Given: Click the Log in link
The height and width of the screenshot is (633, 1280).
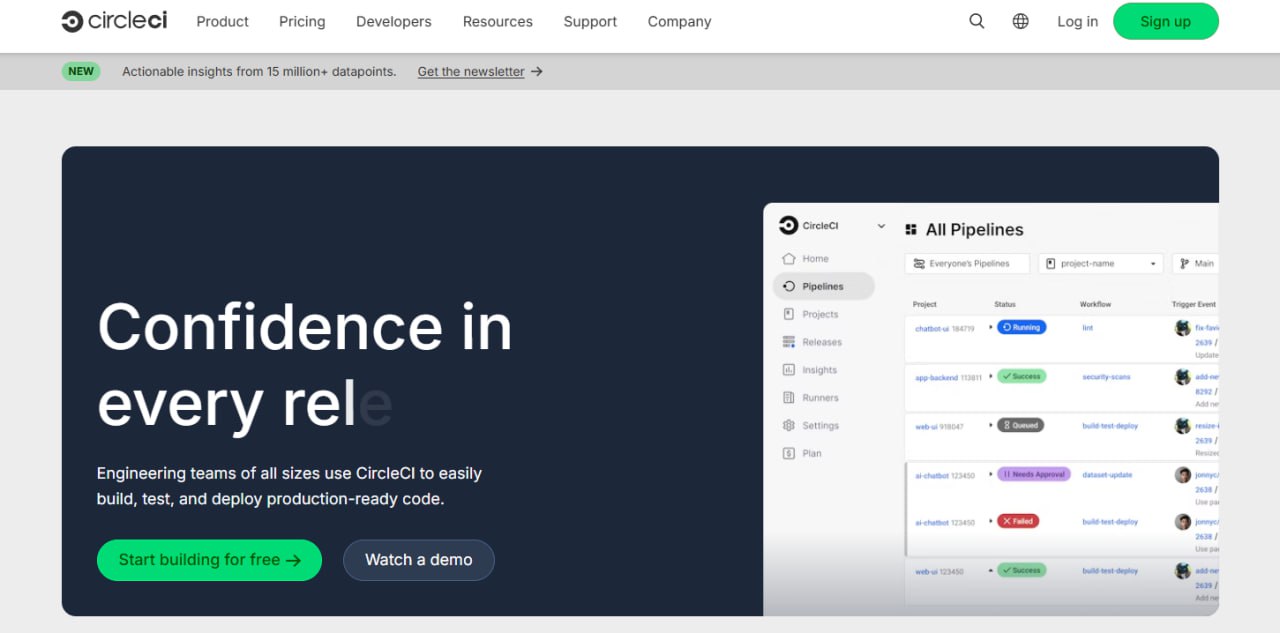Looking at the screenshot, I should [1078, 21].
